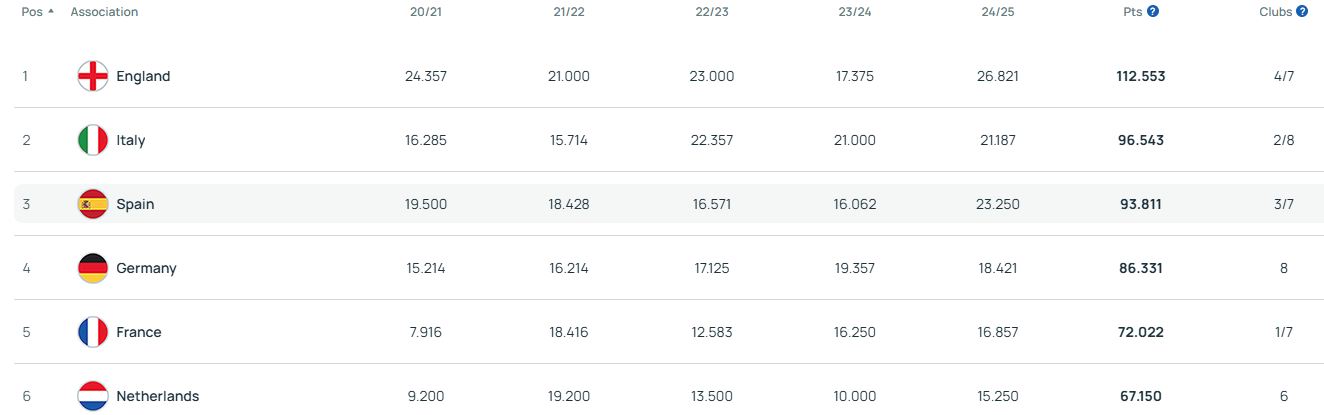Open the Netherlands association link
The image size is (1324, 415).
coord(158,396)
